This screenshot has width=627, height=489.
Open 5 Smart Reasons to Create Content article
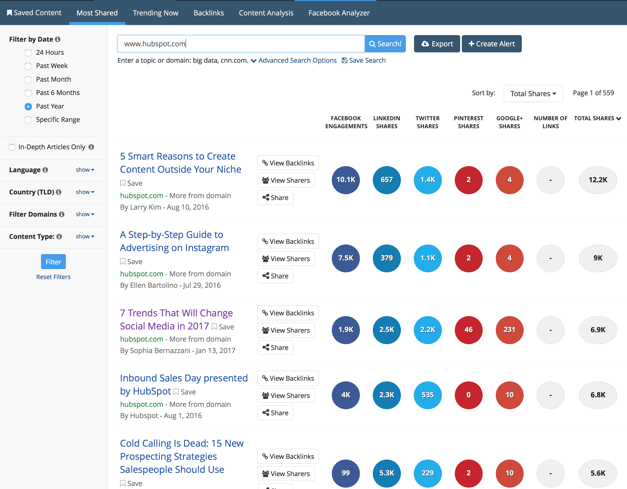pyautogui.click(x=180, y=163)
